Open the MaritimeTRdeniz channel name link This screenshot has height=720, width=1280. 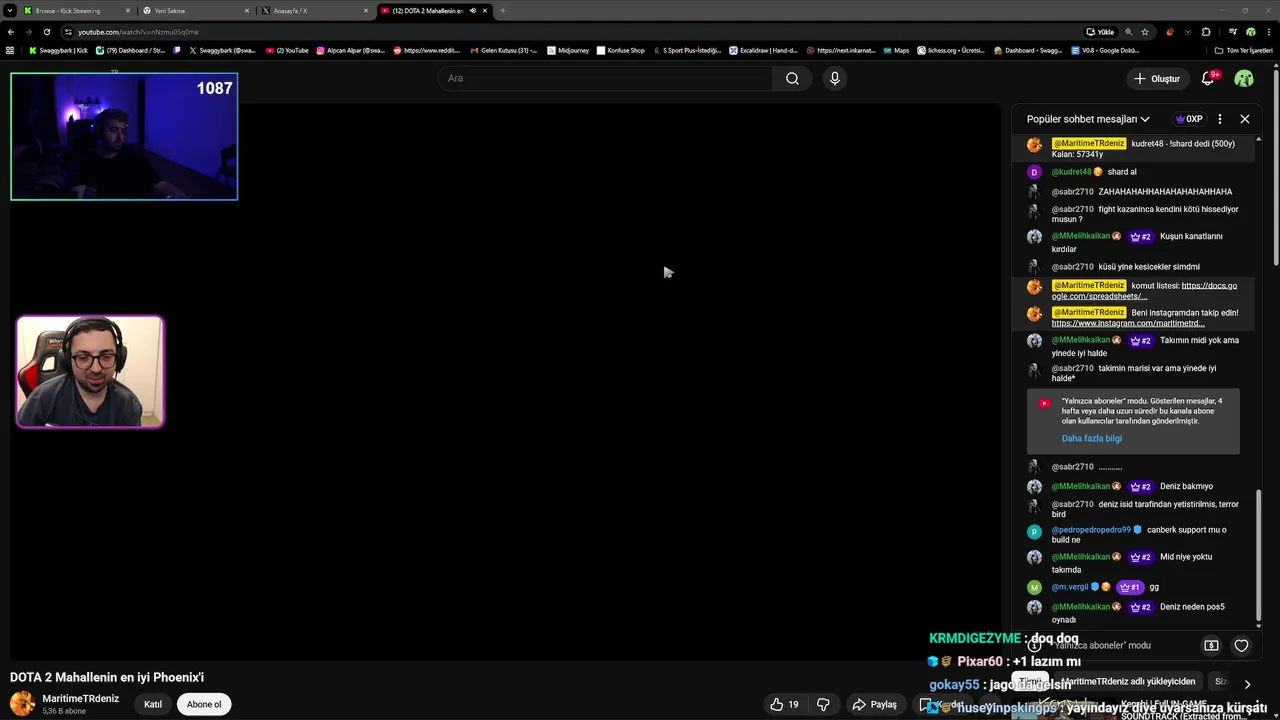[x=80, y=698]
